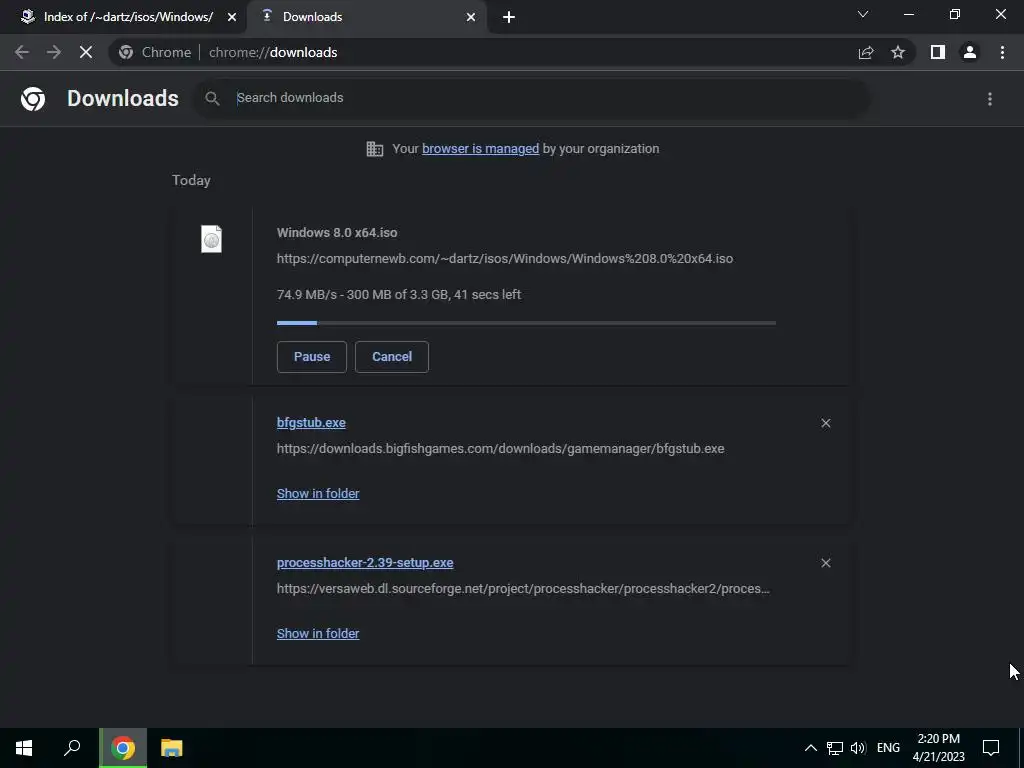The height and width of the screenshot is (768, 1024).
Task: Open the clock and calendar flyout
Action: 938,748
